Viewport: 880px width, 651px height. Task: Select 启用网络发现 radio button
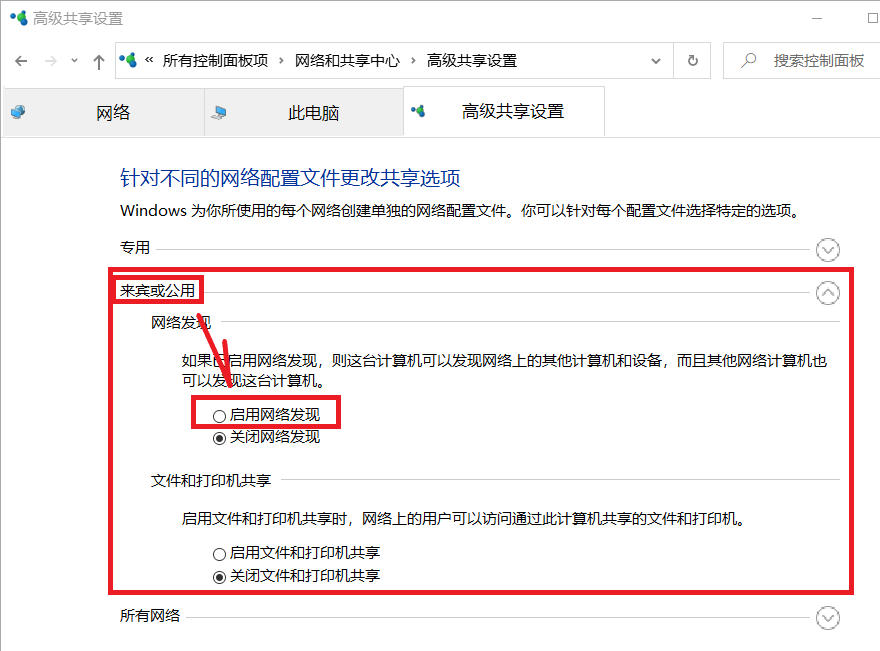click(x=219, y=416)
